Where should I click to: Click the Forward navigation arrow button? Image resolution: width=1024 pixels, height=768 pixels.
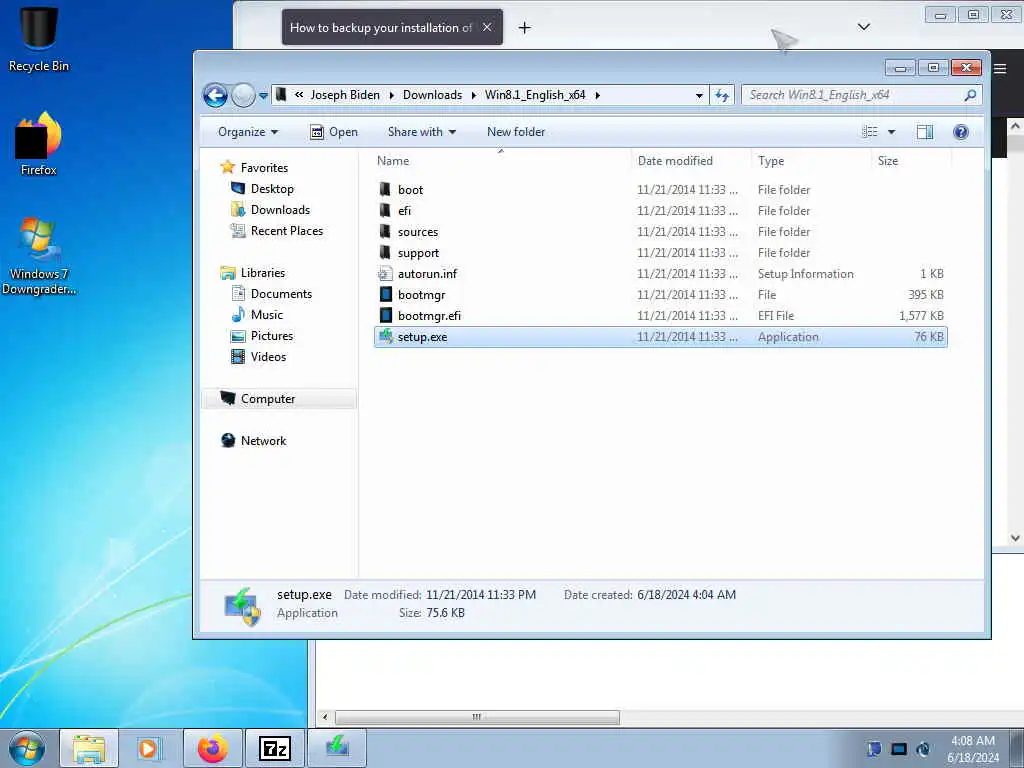coord(244,95)
